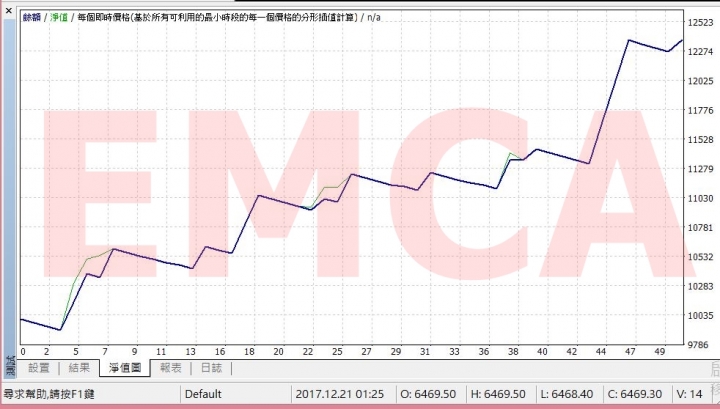This screenshot has height=409, width=720.
Task: Click the 12523 axis value
Action: tap(701, 22)
